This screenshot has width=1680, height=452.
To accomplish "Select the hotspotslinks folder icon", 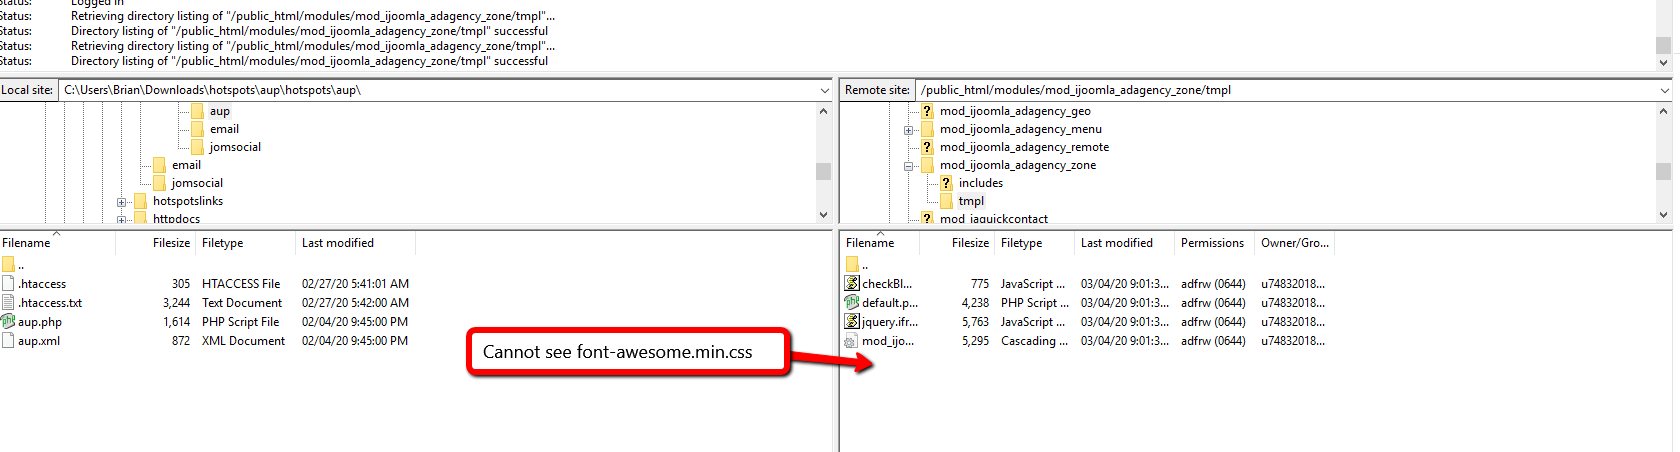I will [x=140, y=201].
